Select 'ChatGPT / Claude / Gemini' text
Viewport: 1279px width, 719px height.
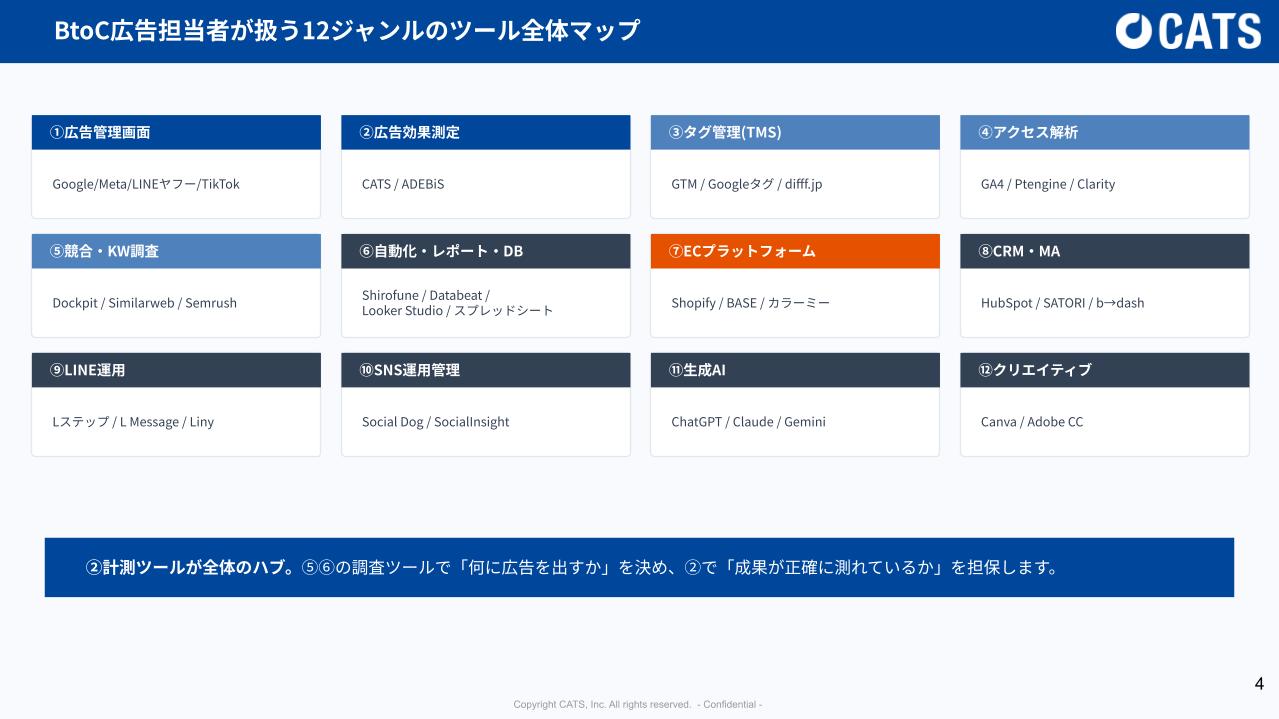coord(749,422)
